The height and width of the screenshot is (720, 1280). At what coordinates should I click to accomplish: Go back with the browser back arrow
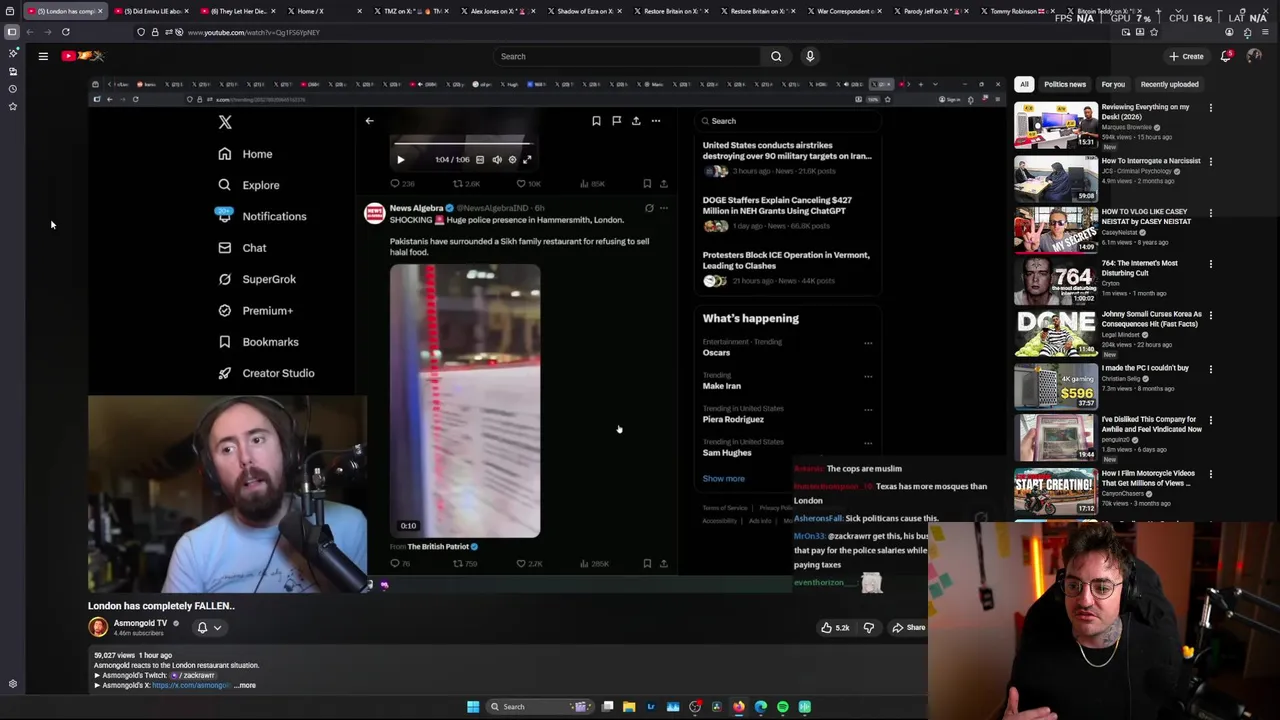coord(29,32)
